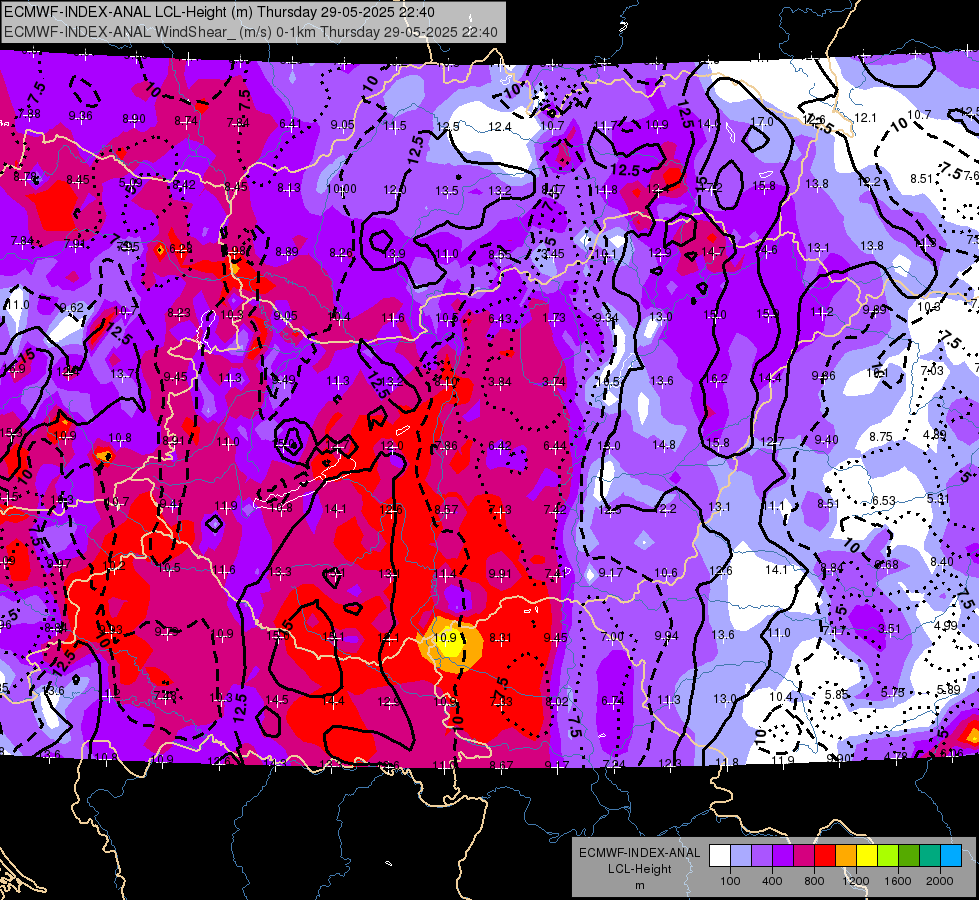Click the wind shear value 10.00

[341, 189]
